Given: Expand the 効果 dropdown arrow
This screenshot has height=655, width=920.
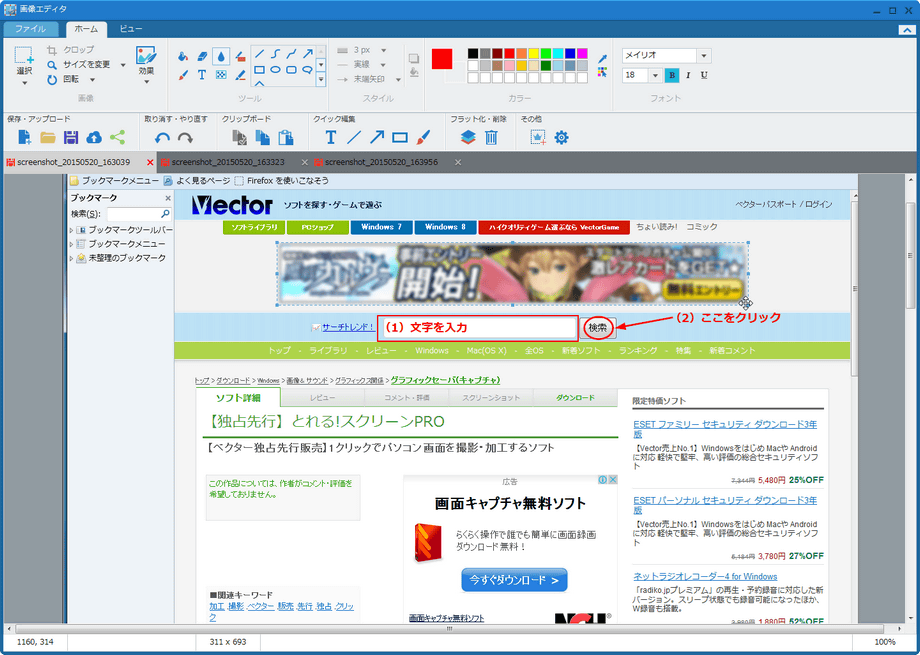Looking at the screenshot, I should coord(146,82).
